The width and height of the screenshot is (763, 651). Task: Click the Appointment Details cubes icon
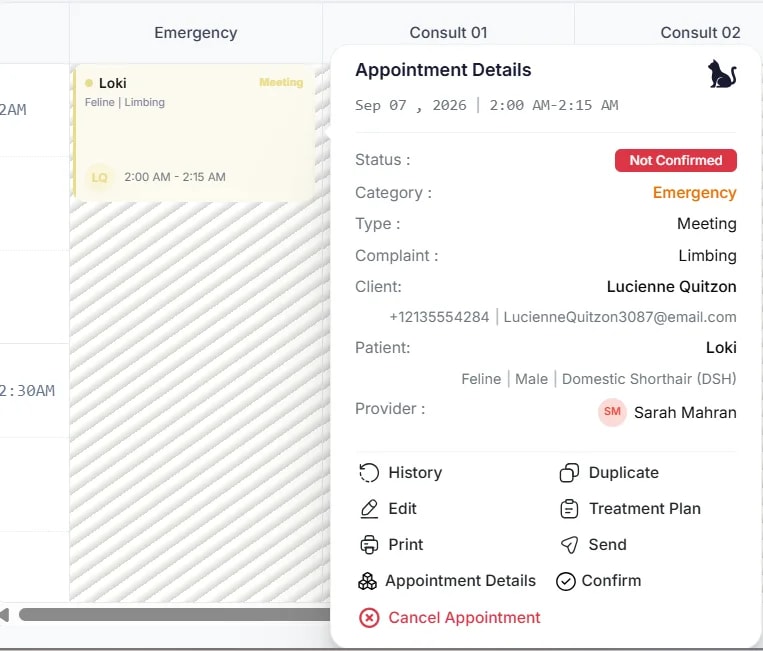367,580
